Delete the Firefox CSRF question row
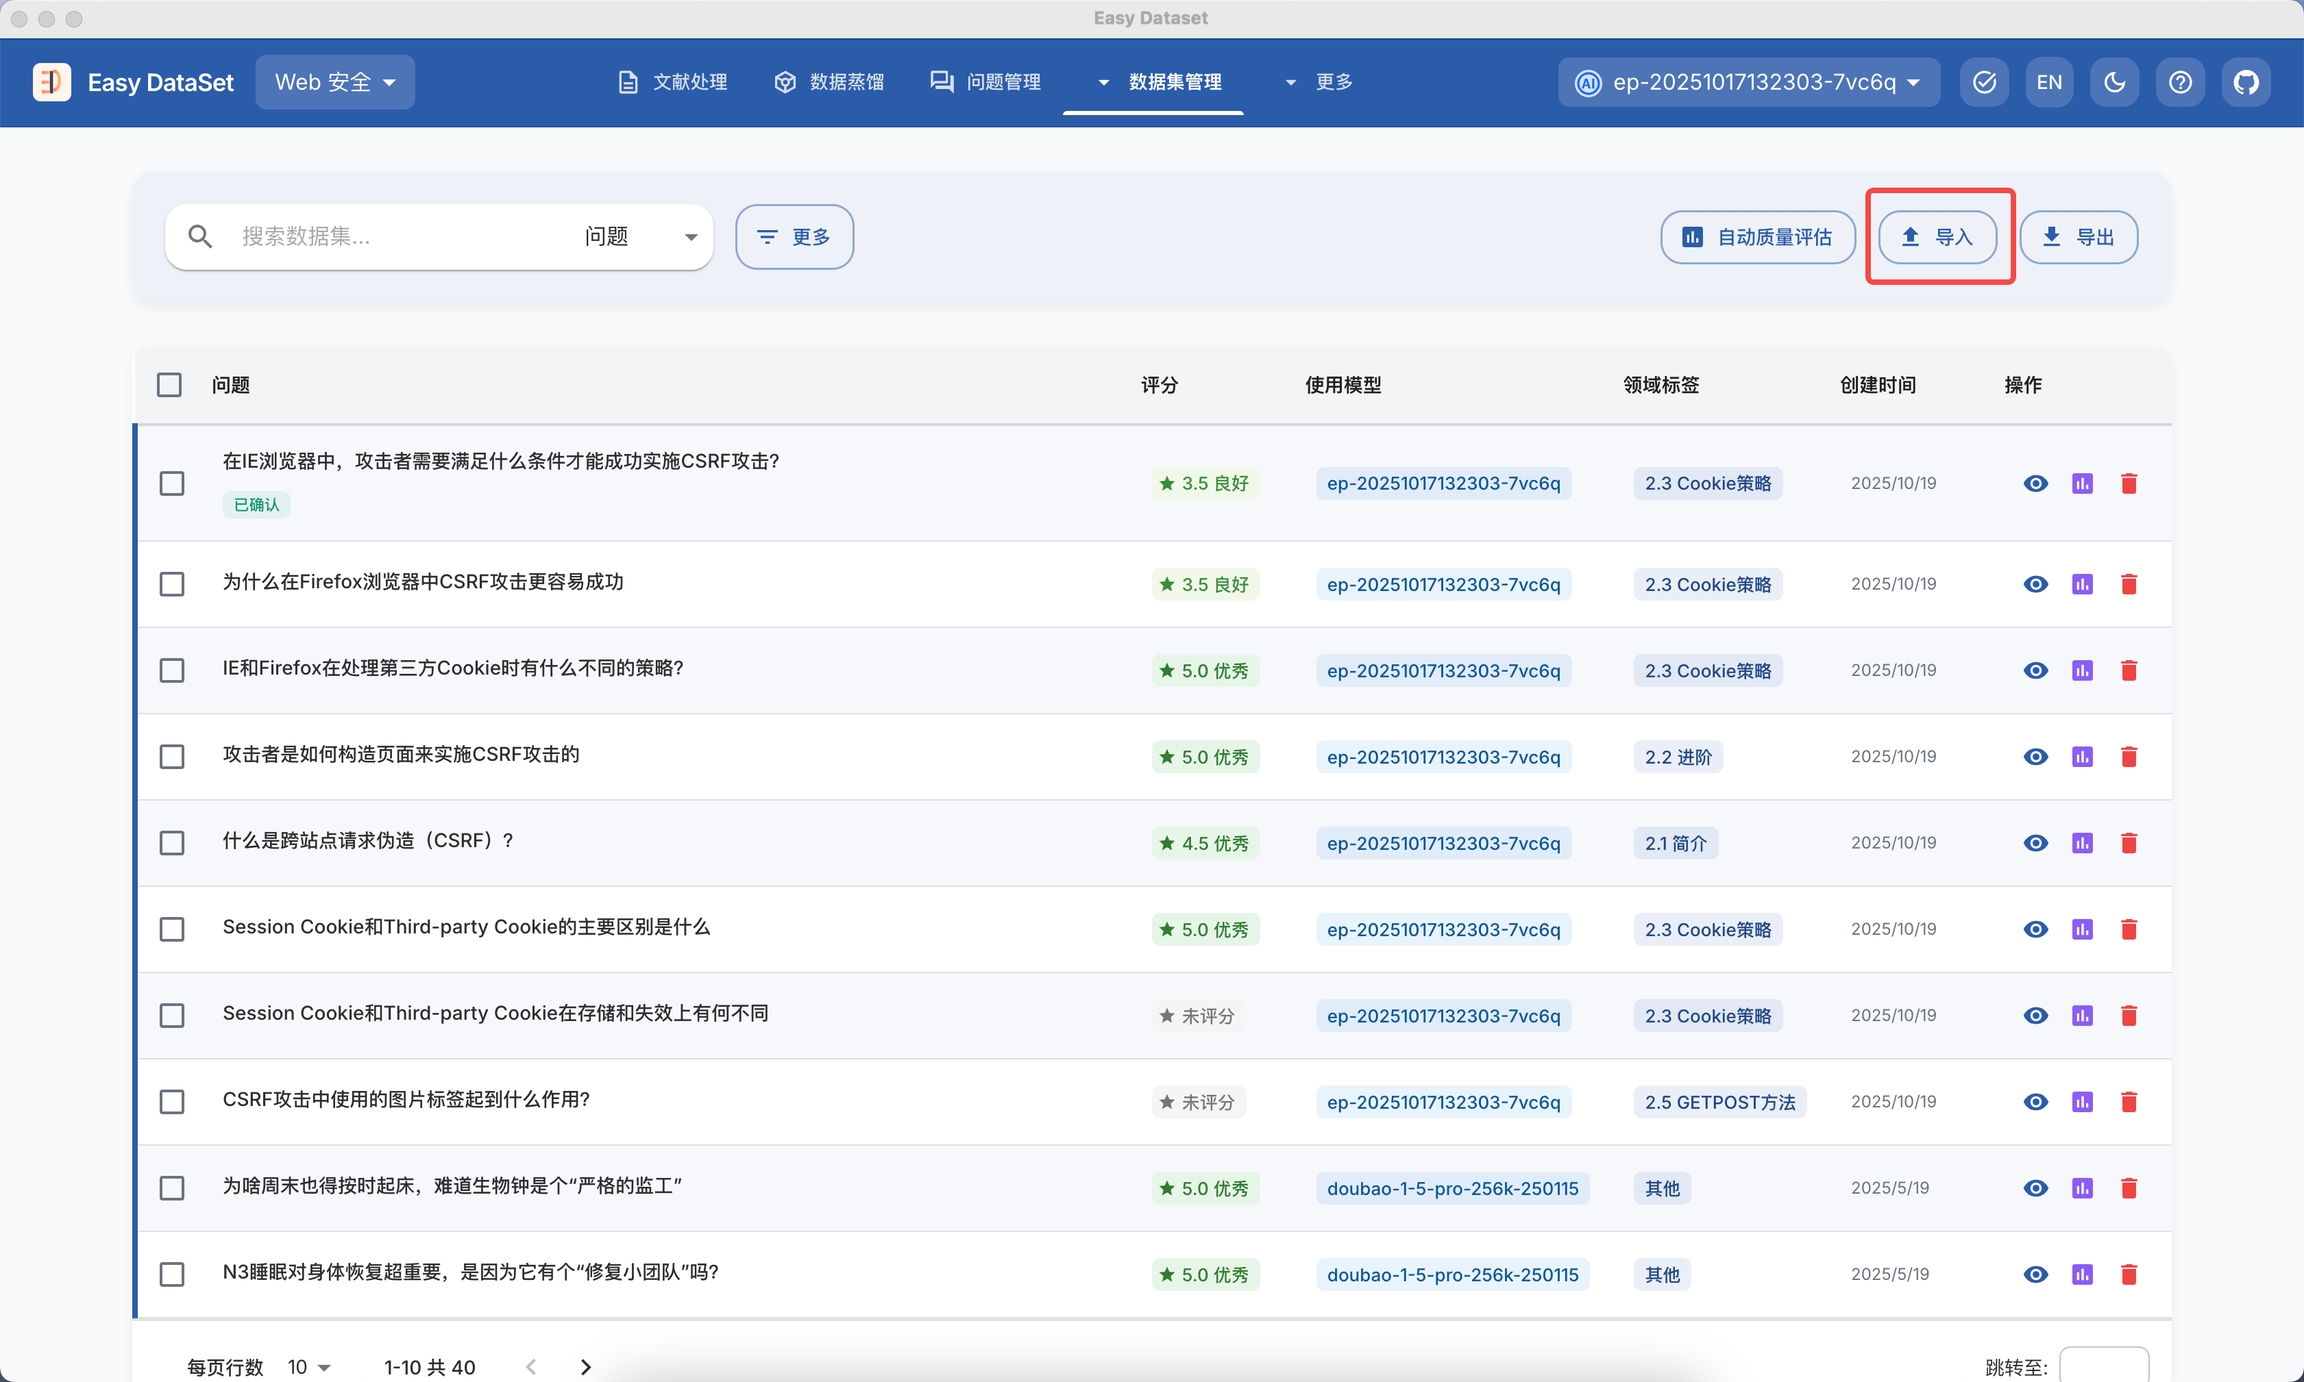Viewport: 2304px width, 1382px height. pos(2129,584)
